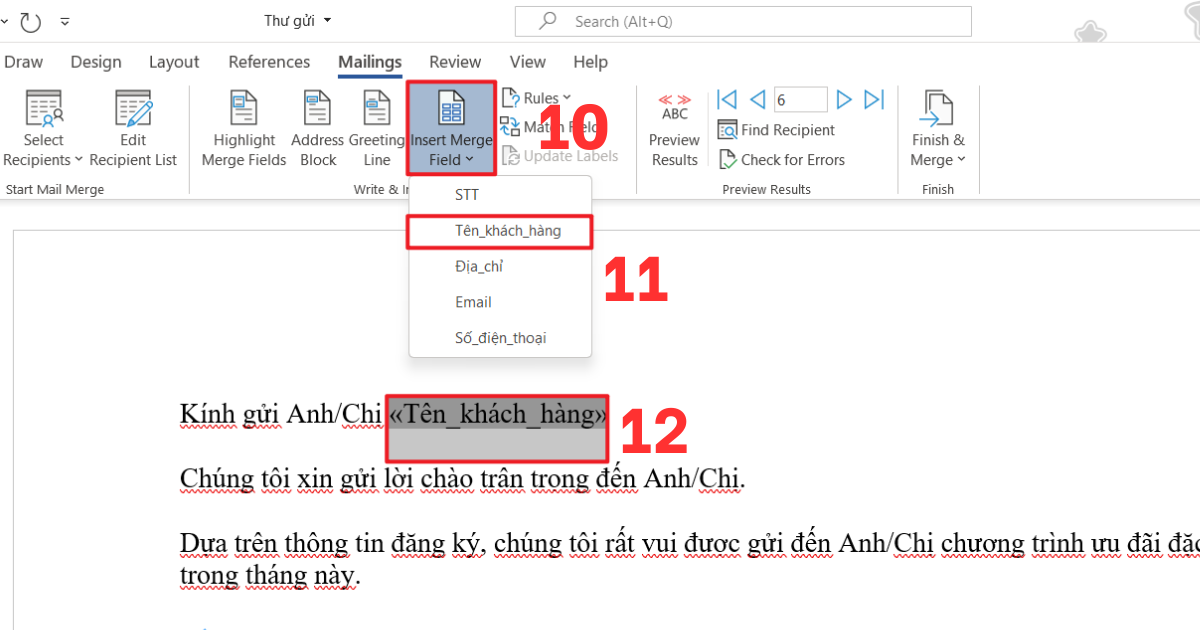The image size is (1200, 630).
Task: Expand the Insert Merge Field dropdown arrow
Action: click(x=467, y=160)
